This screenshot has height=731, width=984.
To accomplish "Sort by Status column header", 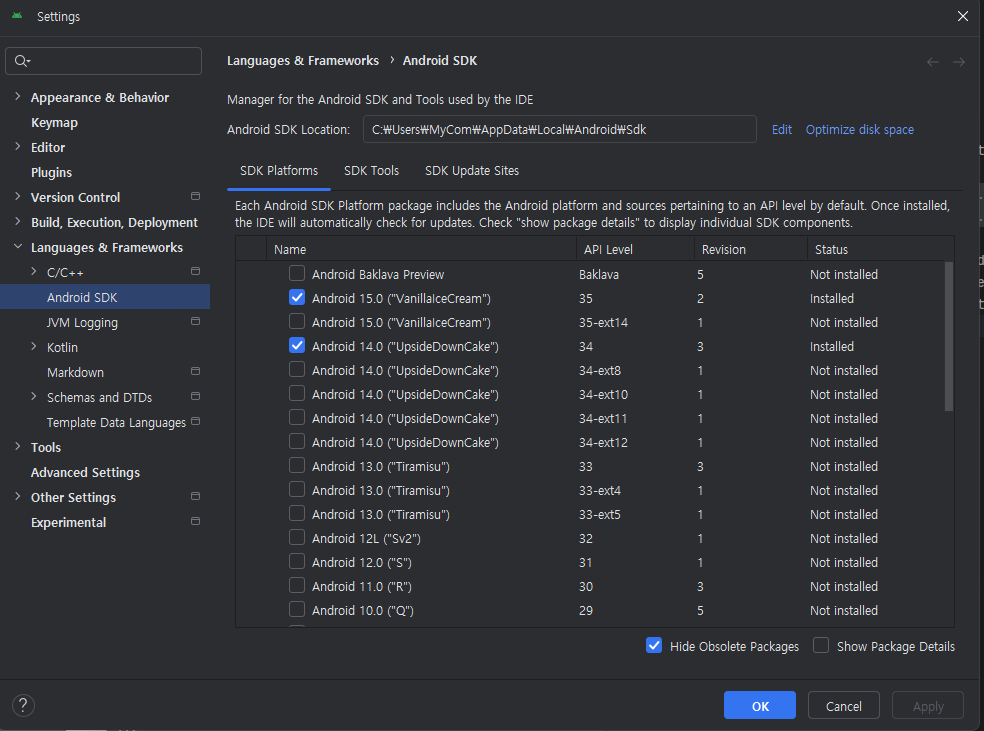I will (880, 249).
